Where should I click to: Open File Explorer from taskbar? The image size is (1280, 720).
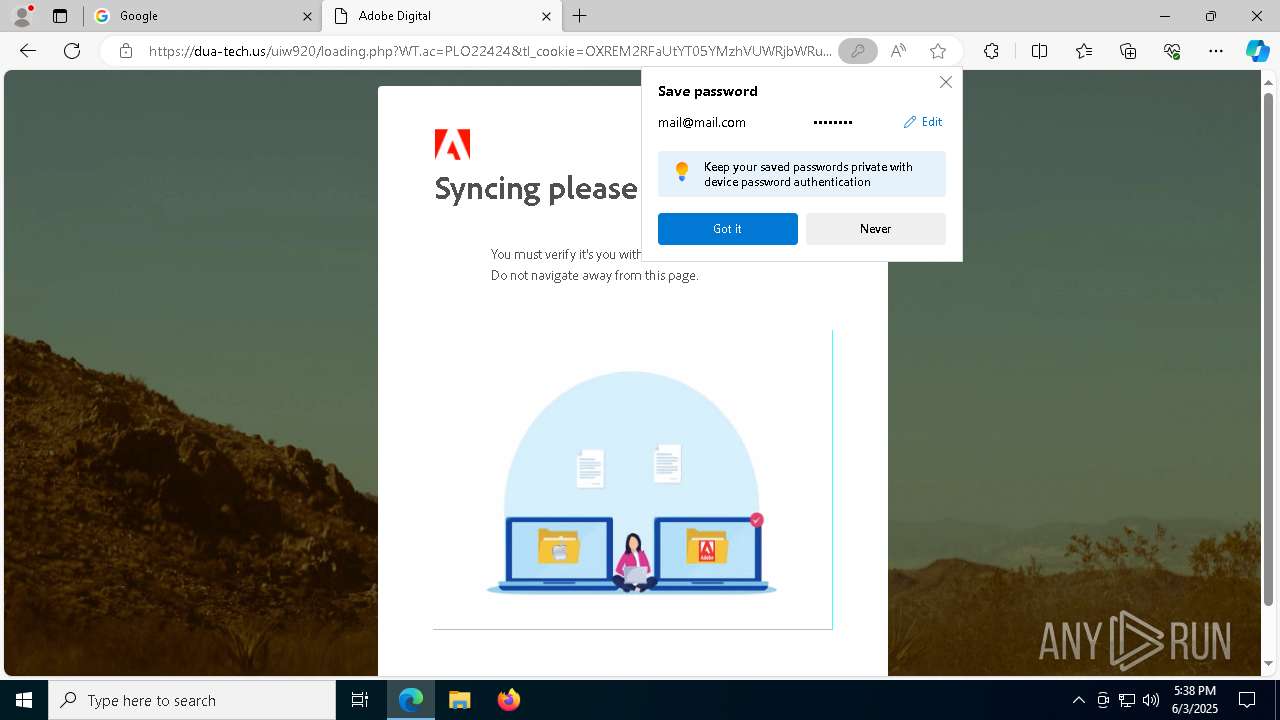click(x=460, y=700)
